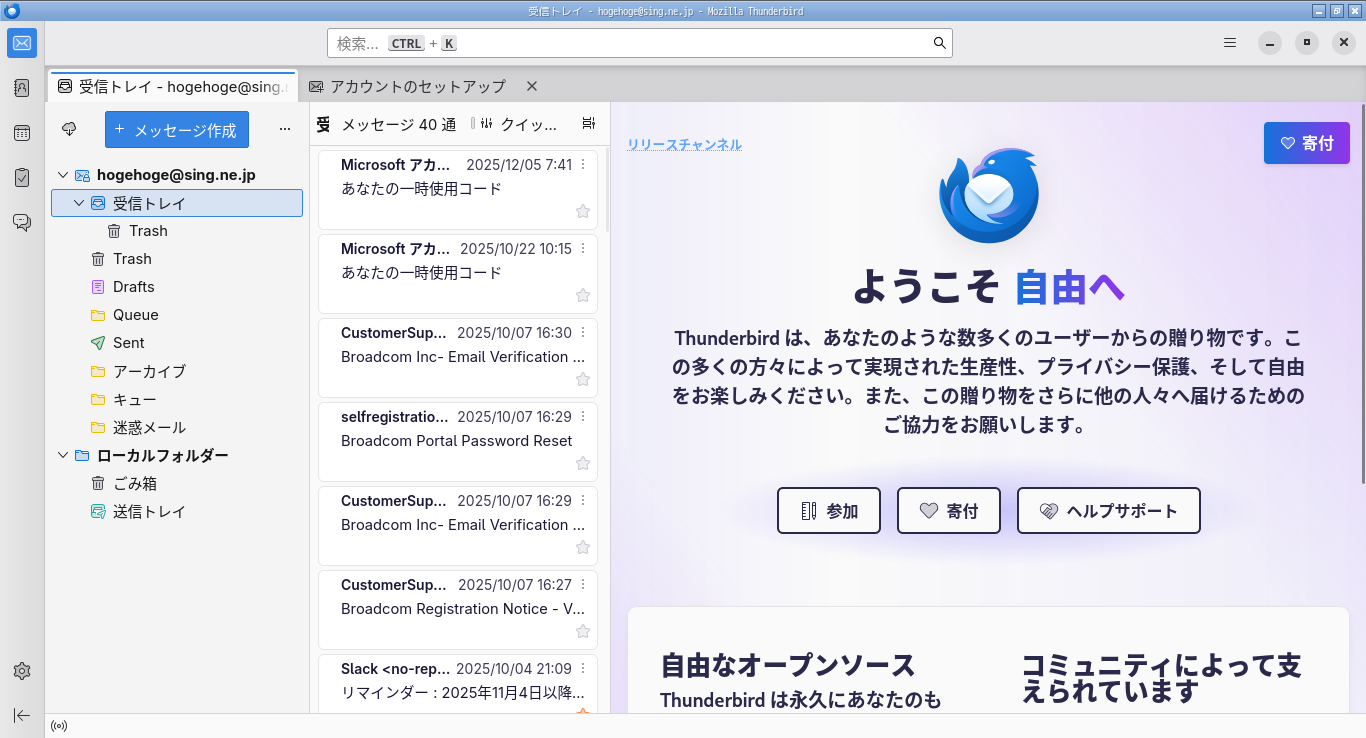Screen dimensions: 1366x738
Task: Click the 寄付 donate button
Action: 1307,143
